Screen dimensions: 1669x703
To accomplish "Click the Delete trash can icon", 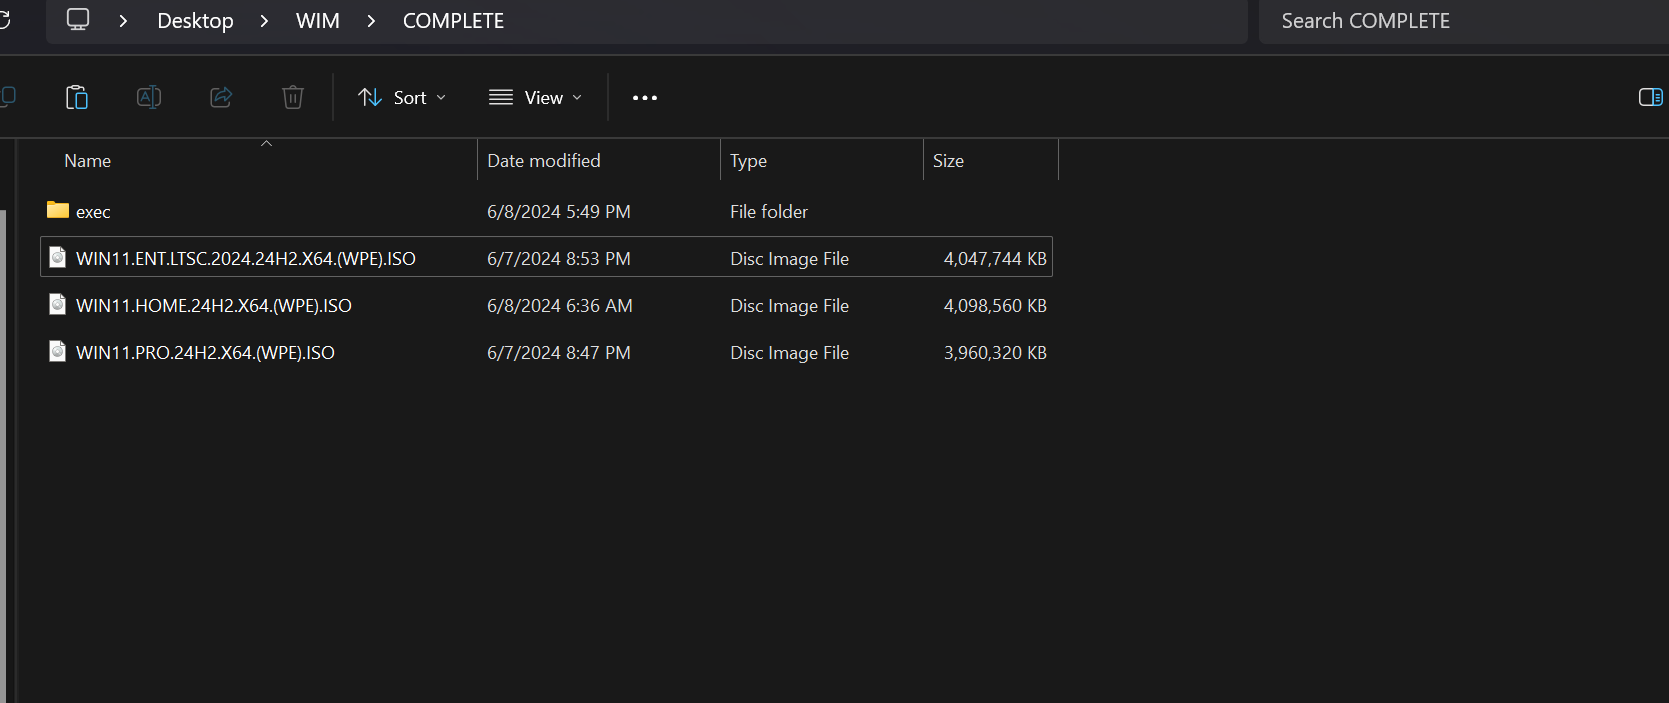I will click(293, 97).
